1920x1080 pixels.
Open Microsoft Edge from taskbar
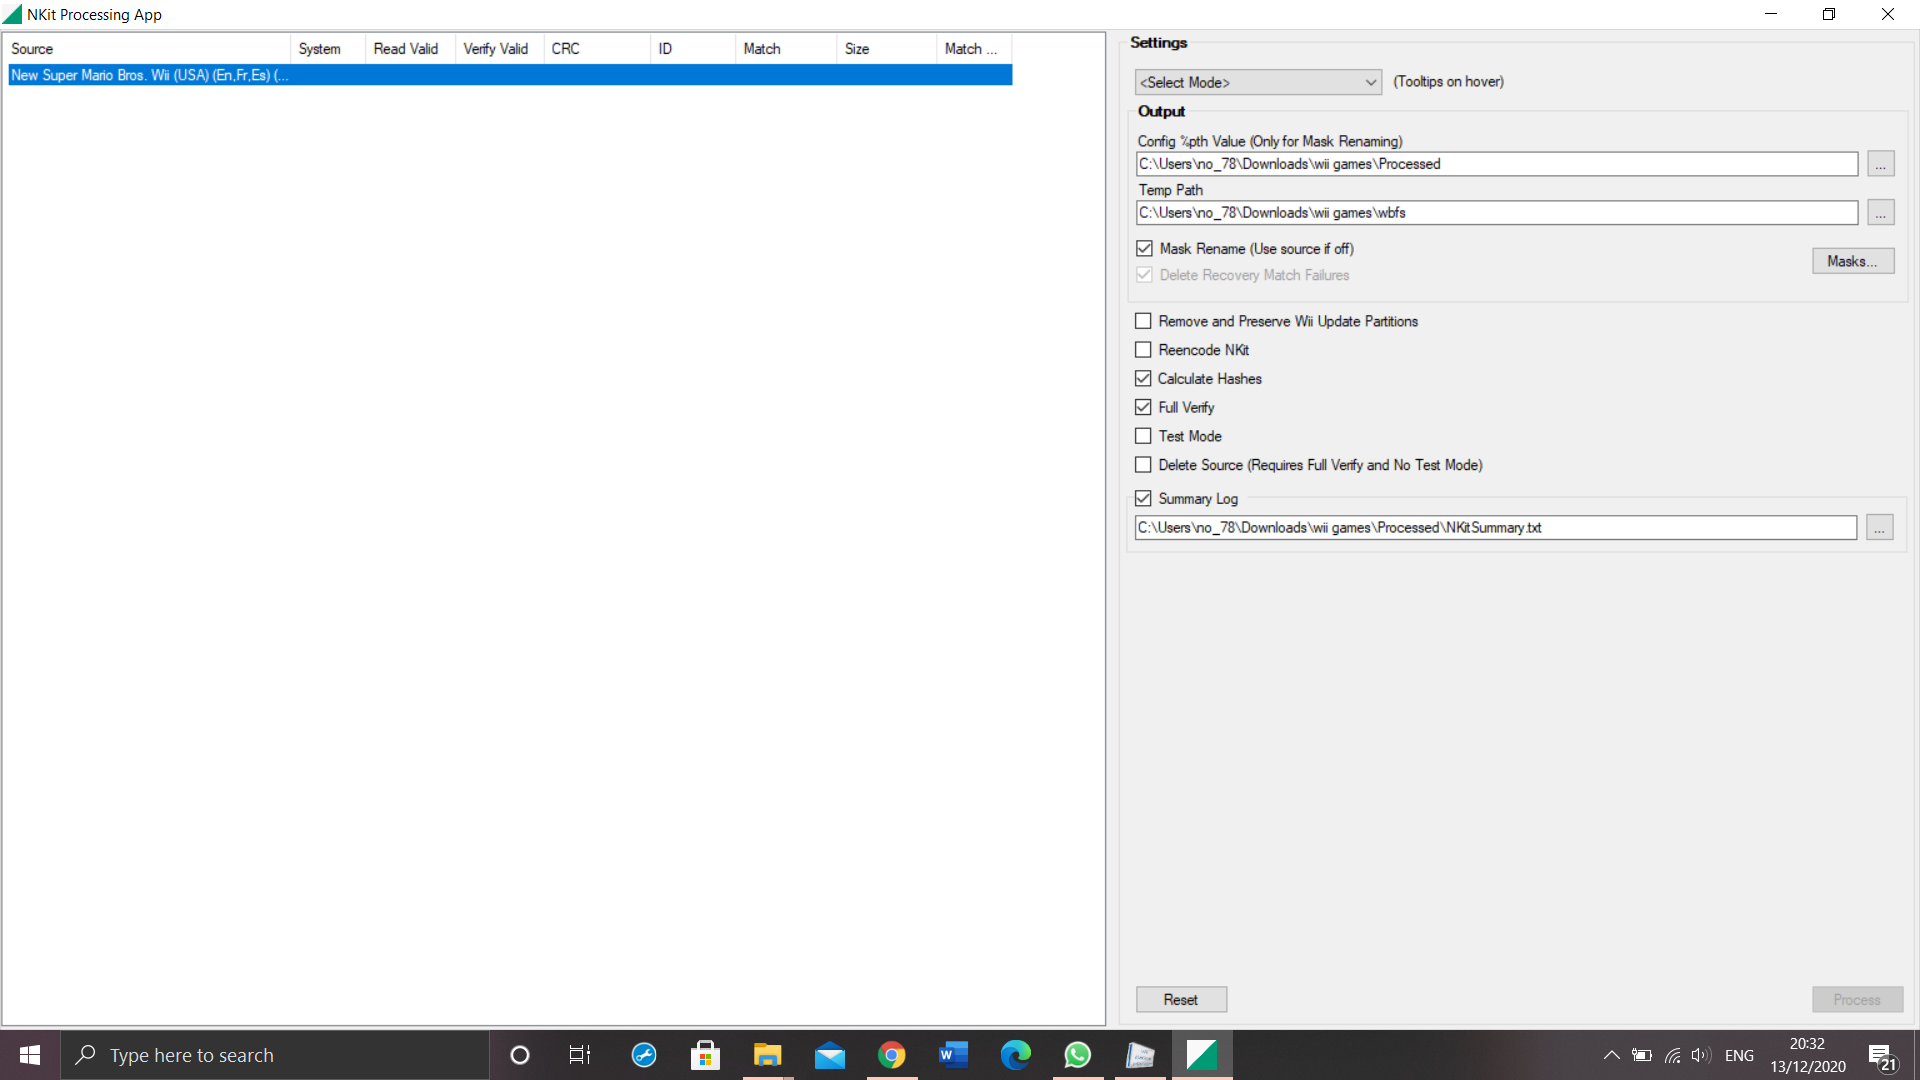click(x=1015, y=1055)
